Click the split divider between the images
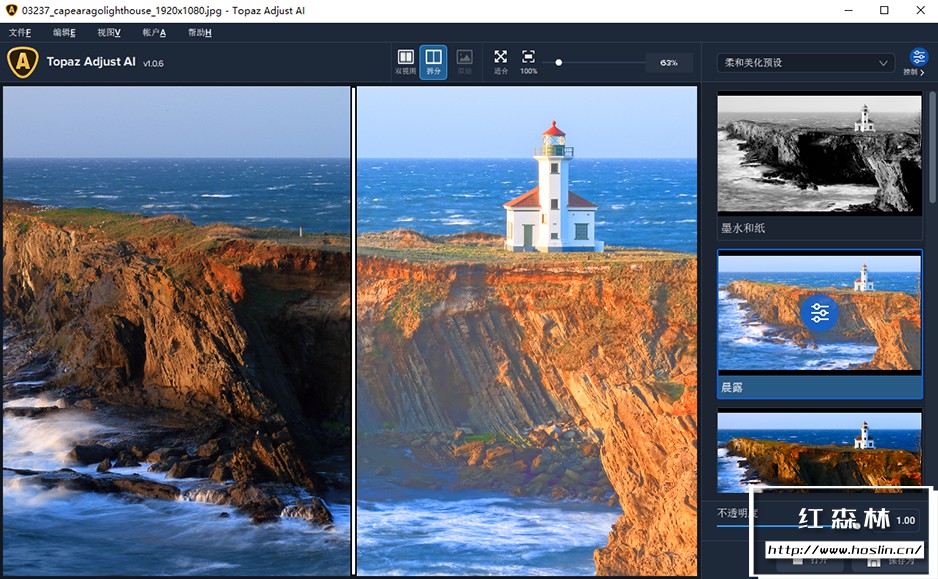 353,330
